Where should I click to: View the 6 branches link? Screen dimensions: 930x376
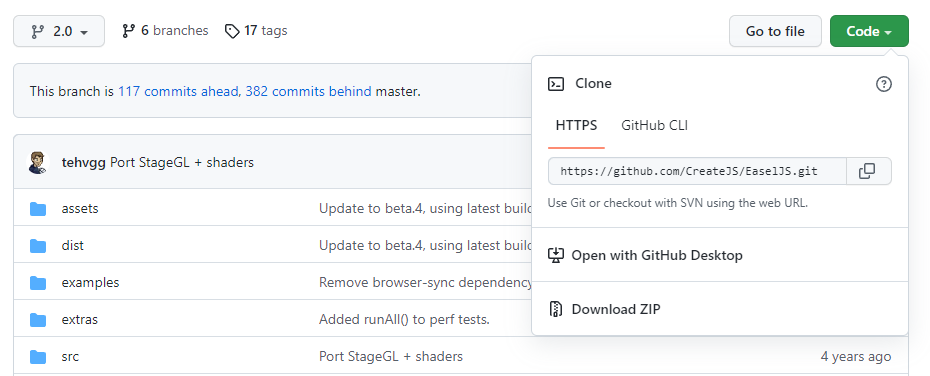click(x=165, y=31)
